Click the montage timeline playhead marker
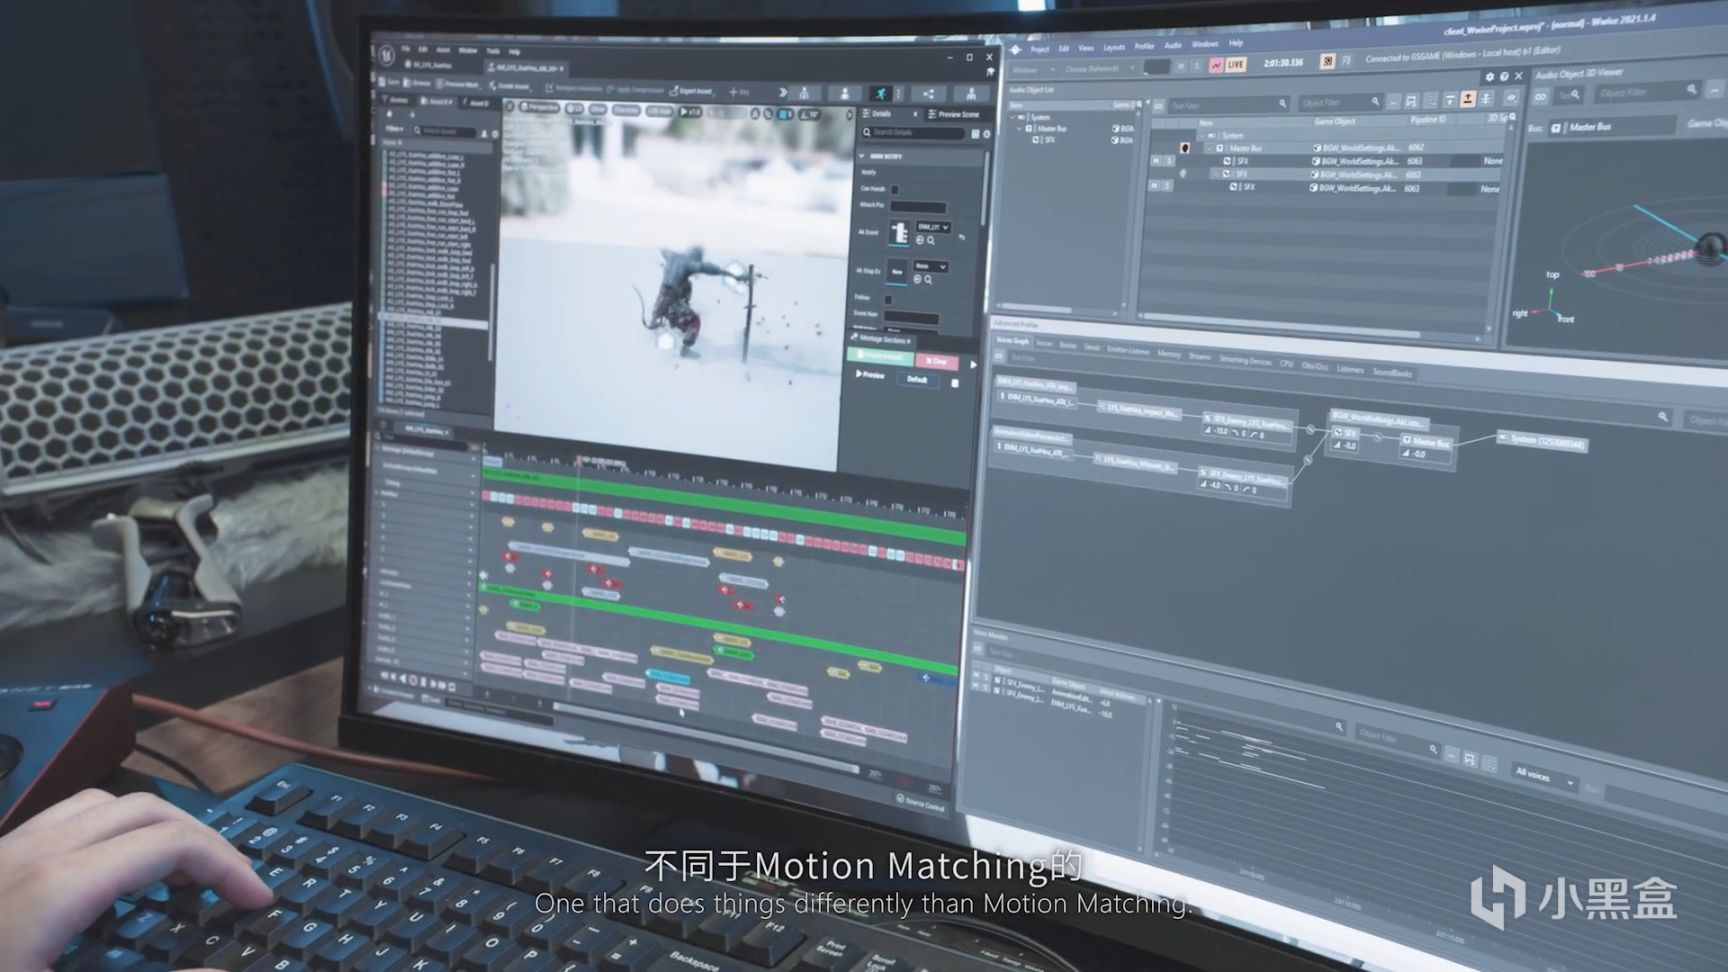 579,461
